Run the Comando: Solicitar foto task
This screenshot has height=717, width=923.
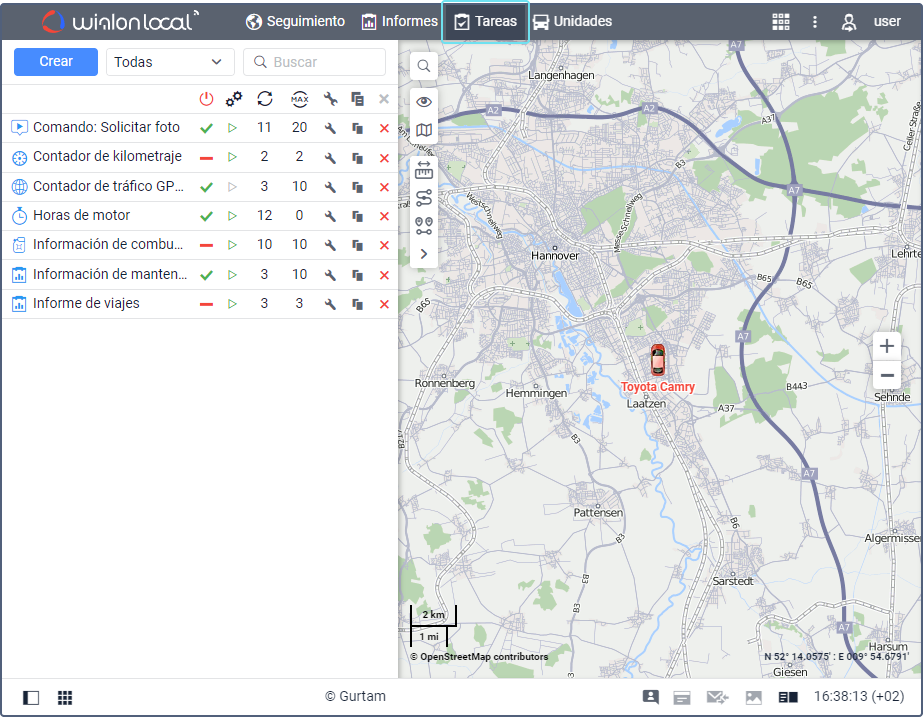click(233, 128)
